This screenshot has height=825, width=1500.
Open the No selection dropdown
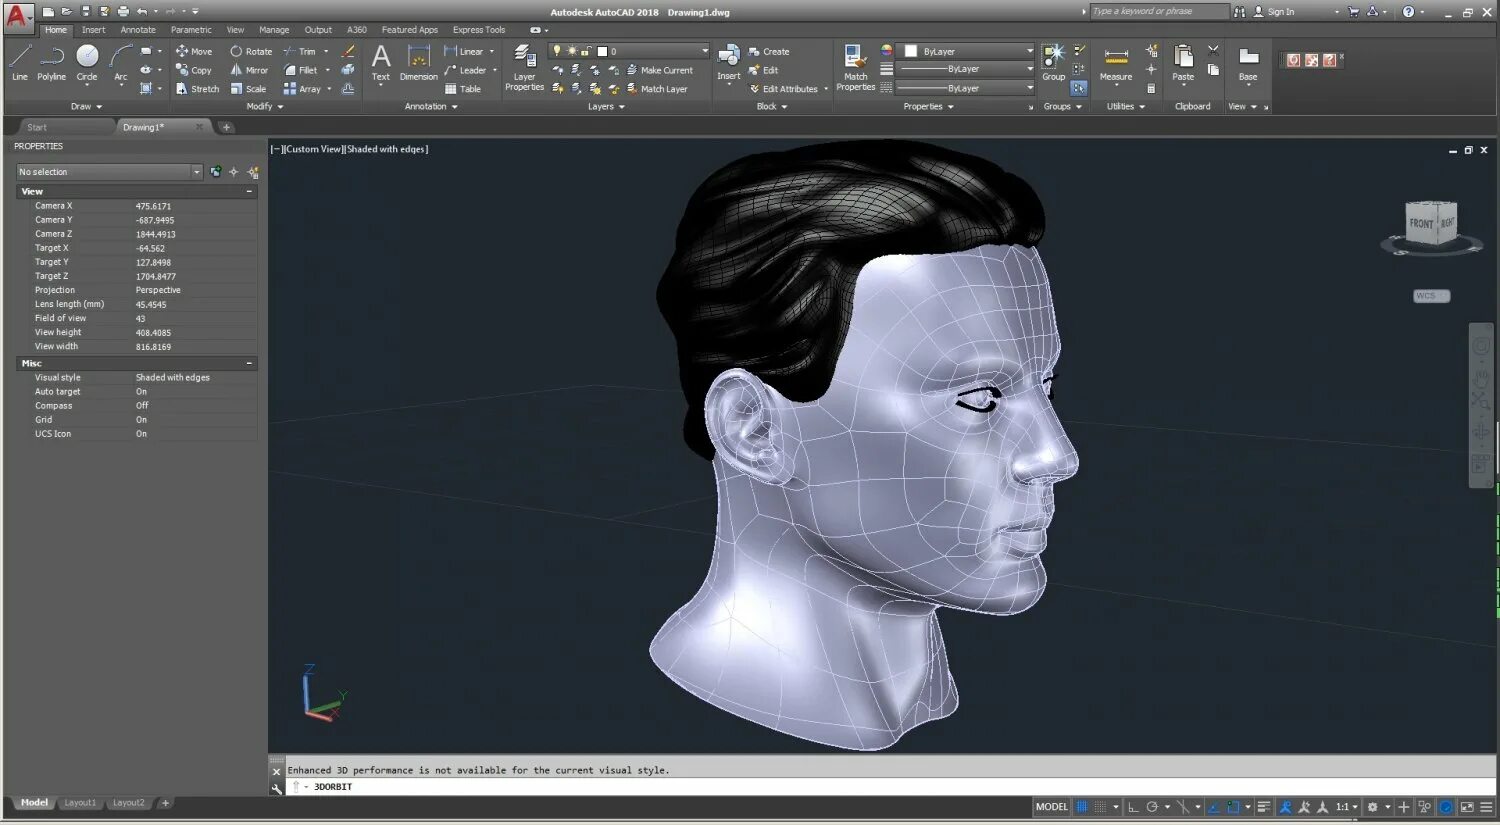[196, 172]
